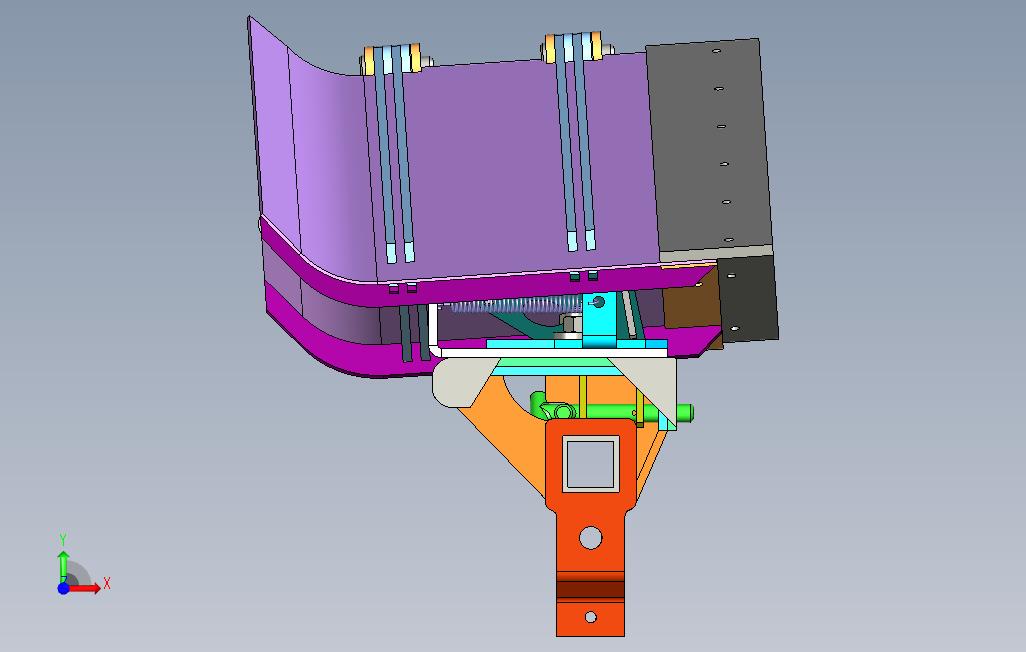Pick the large round hole in the orange-red bracket

590,537
